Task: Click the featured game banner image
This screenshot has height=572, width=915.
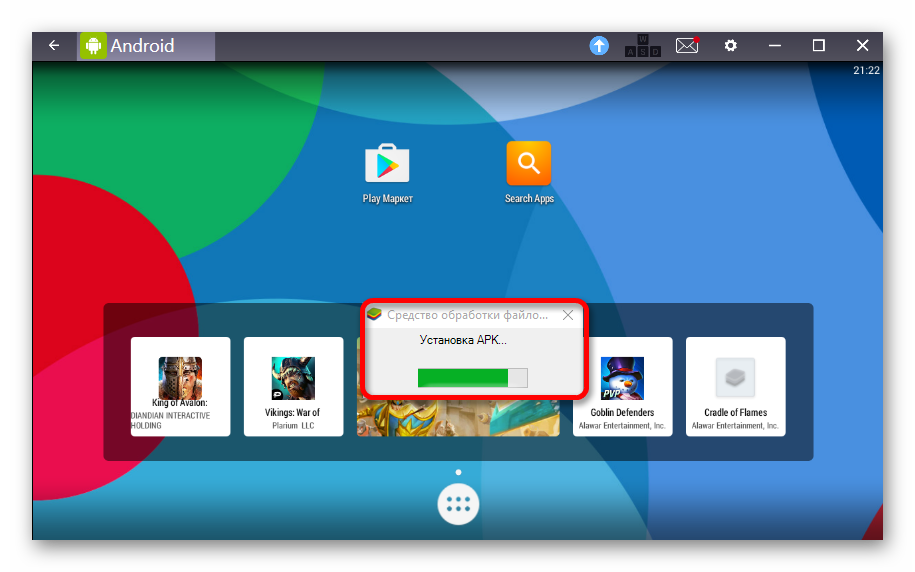Action: coord(458,417)
